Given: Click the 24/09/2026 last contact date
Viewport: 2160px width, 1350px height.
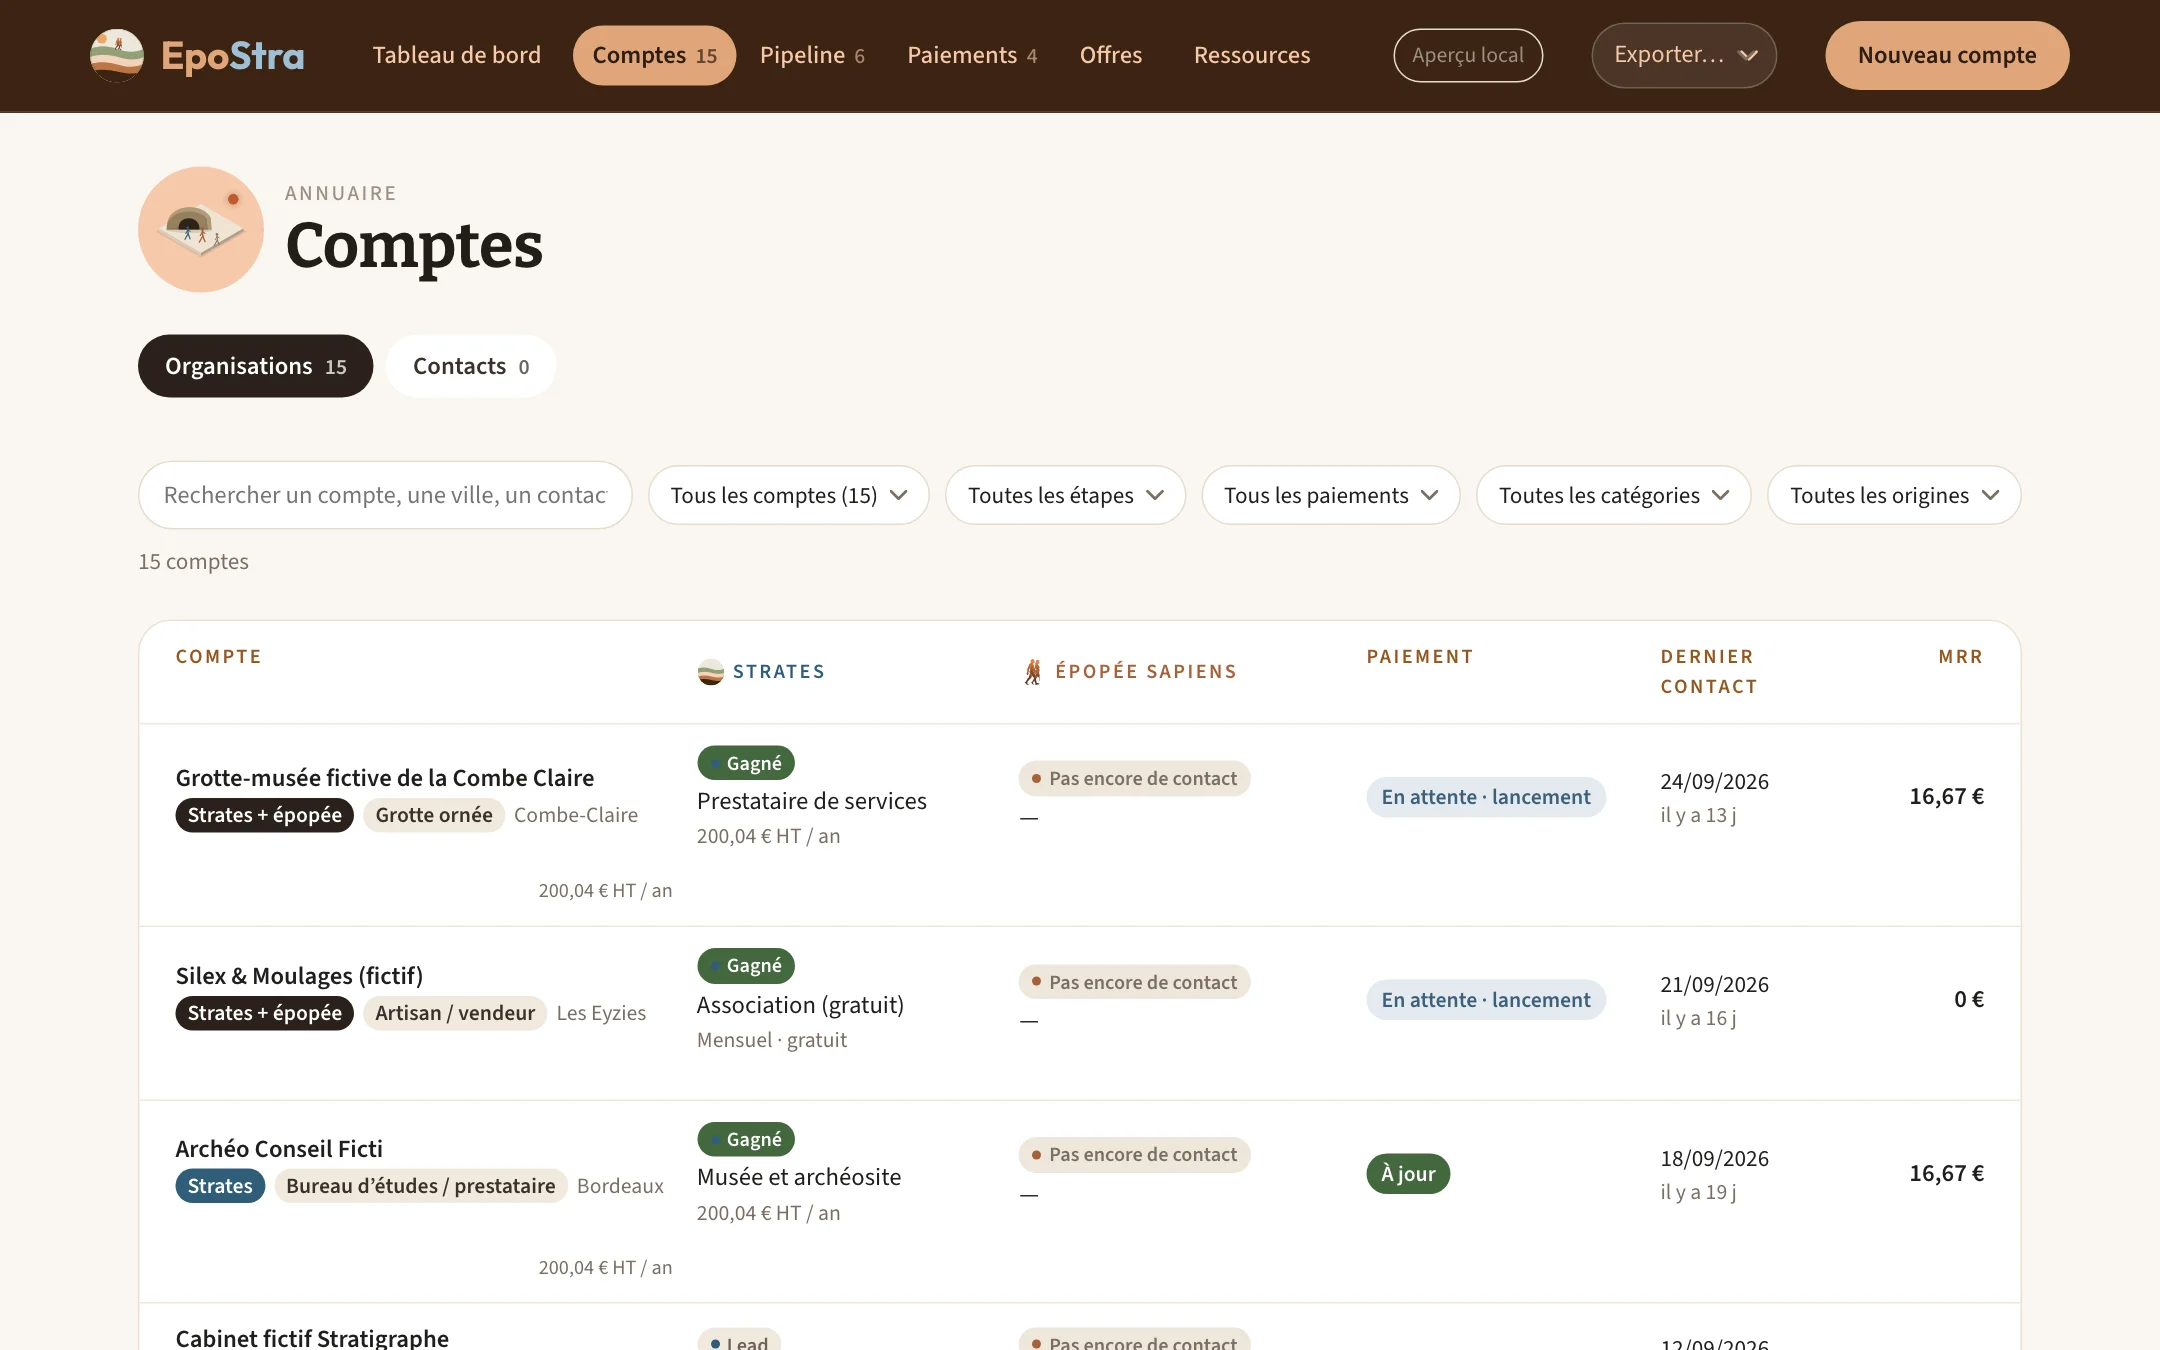Looking at the screenshot, I should click(x=1714, y=782).
